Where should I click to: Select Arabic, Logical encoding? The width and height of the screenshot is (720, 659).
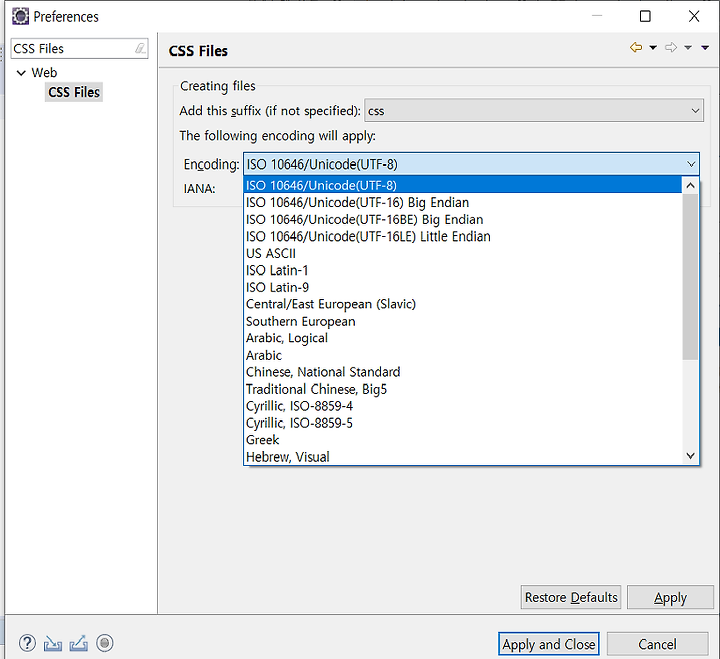462,338
